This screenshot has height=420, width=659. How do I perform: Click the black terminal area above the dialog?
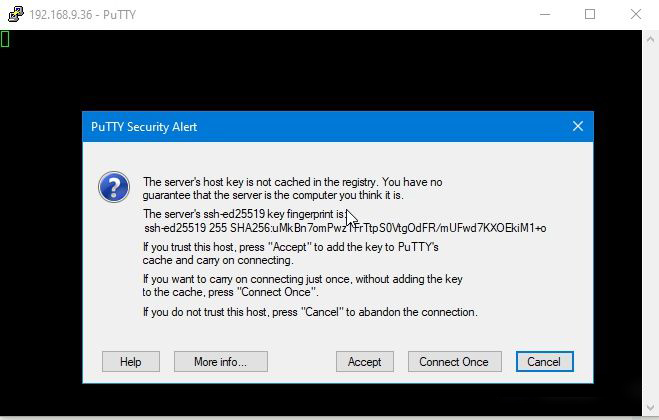[321, 71]
